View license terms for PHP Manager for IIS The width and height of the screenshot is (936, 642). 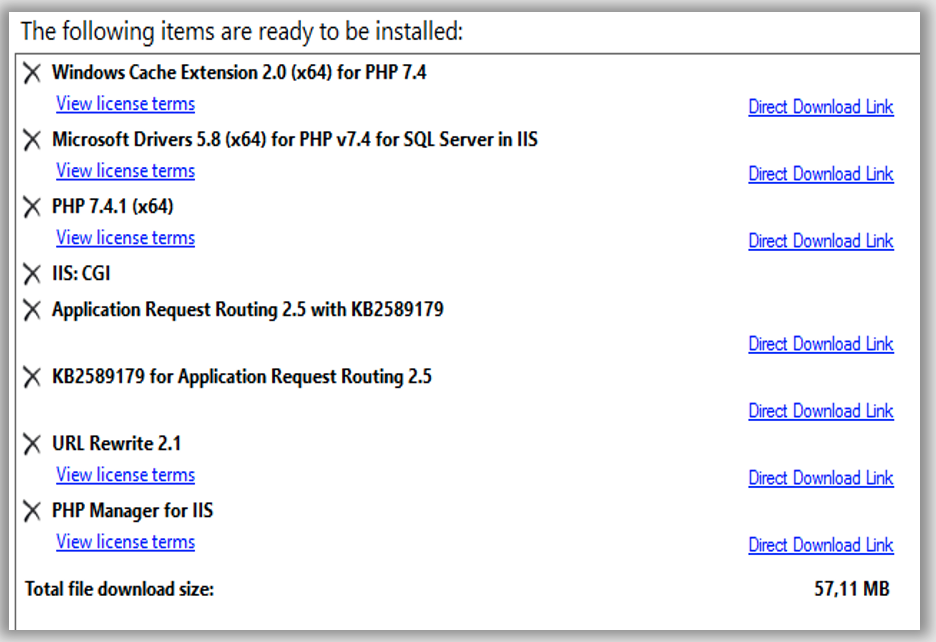pyautogui.click(x=125, y=542)
